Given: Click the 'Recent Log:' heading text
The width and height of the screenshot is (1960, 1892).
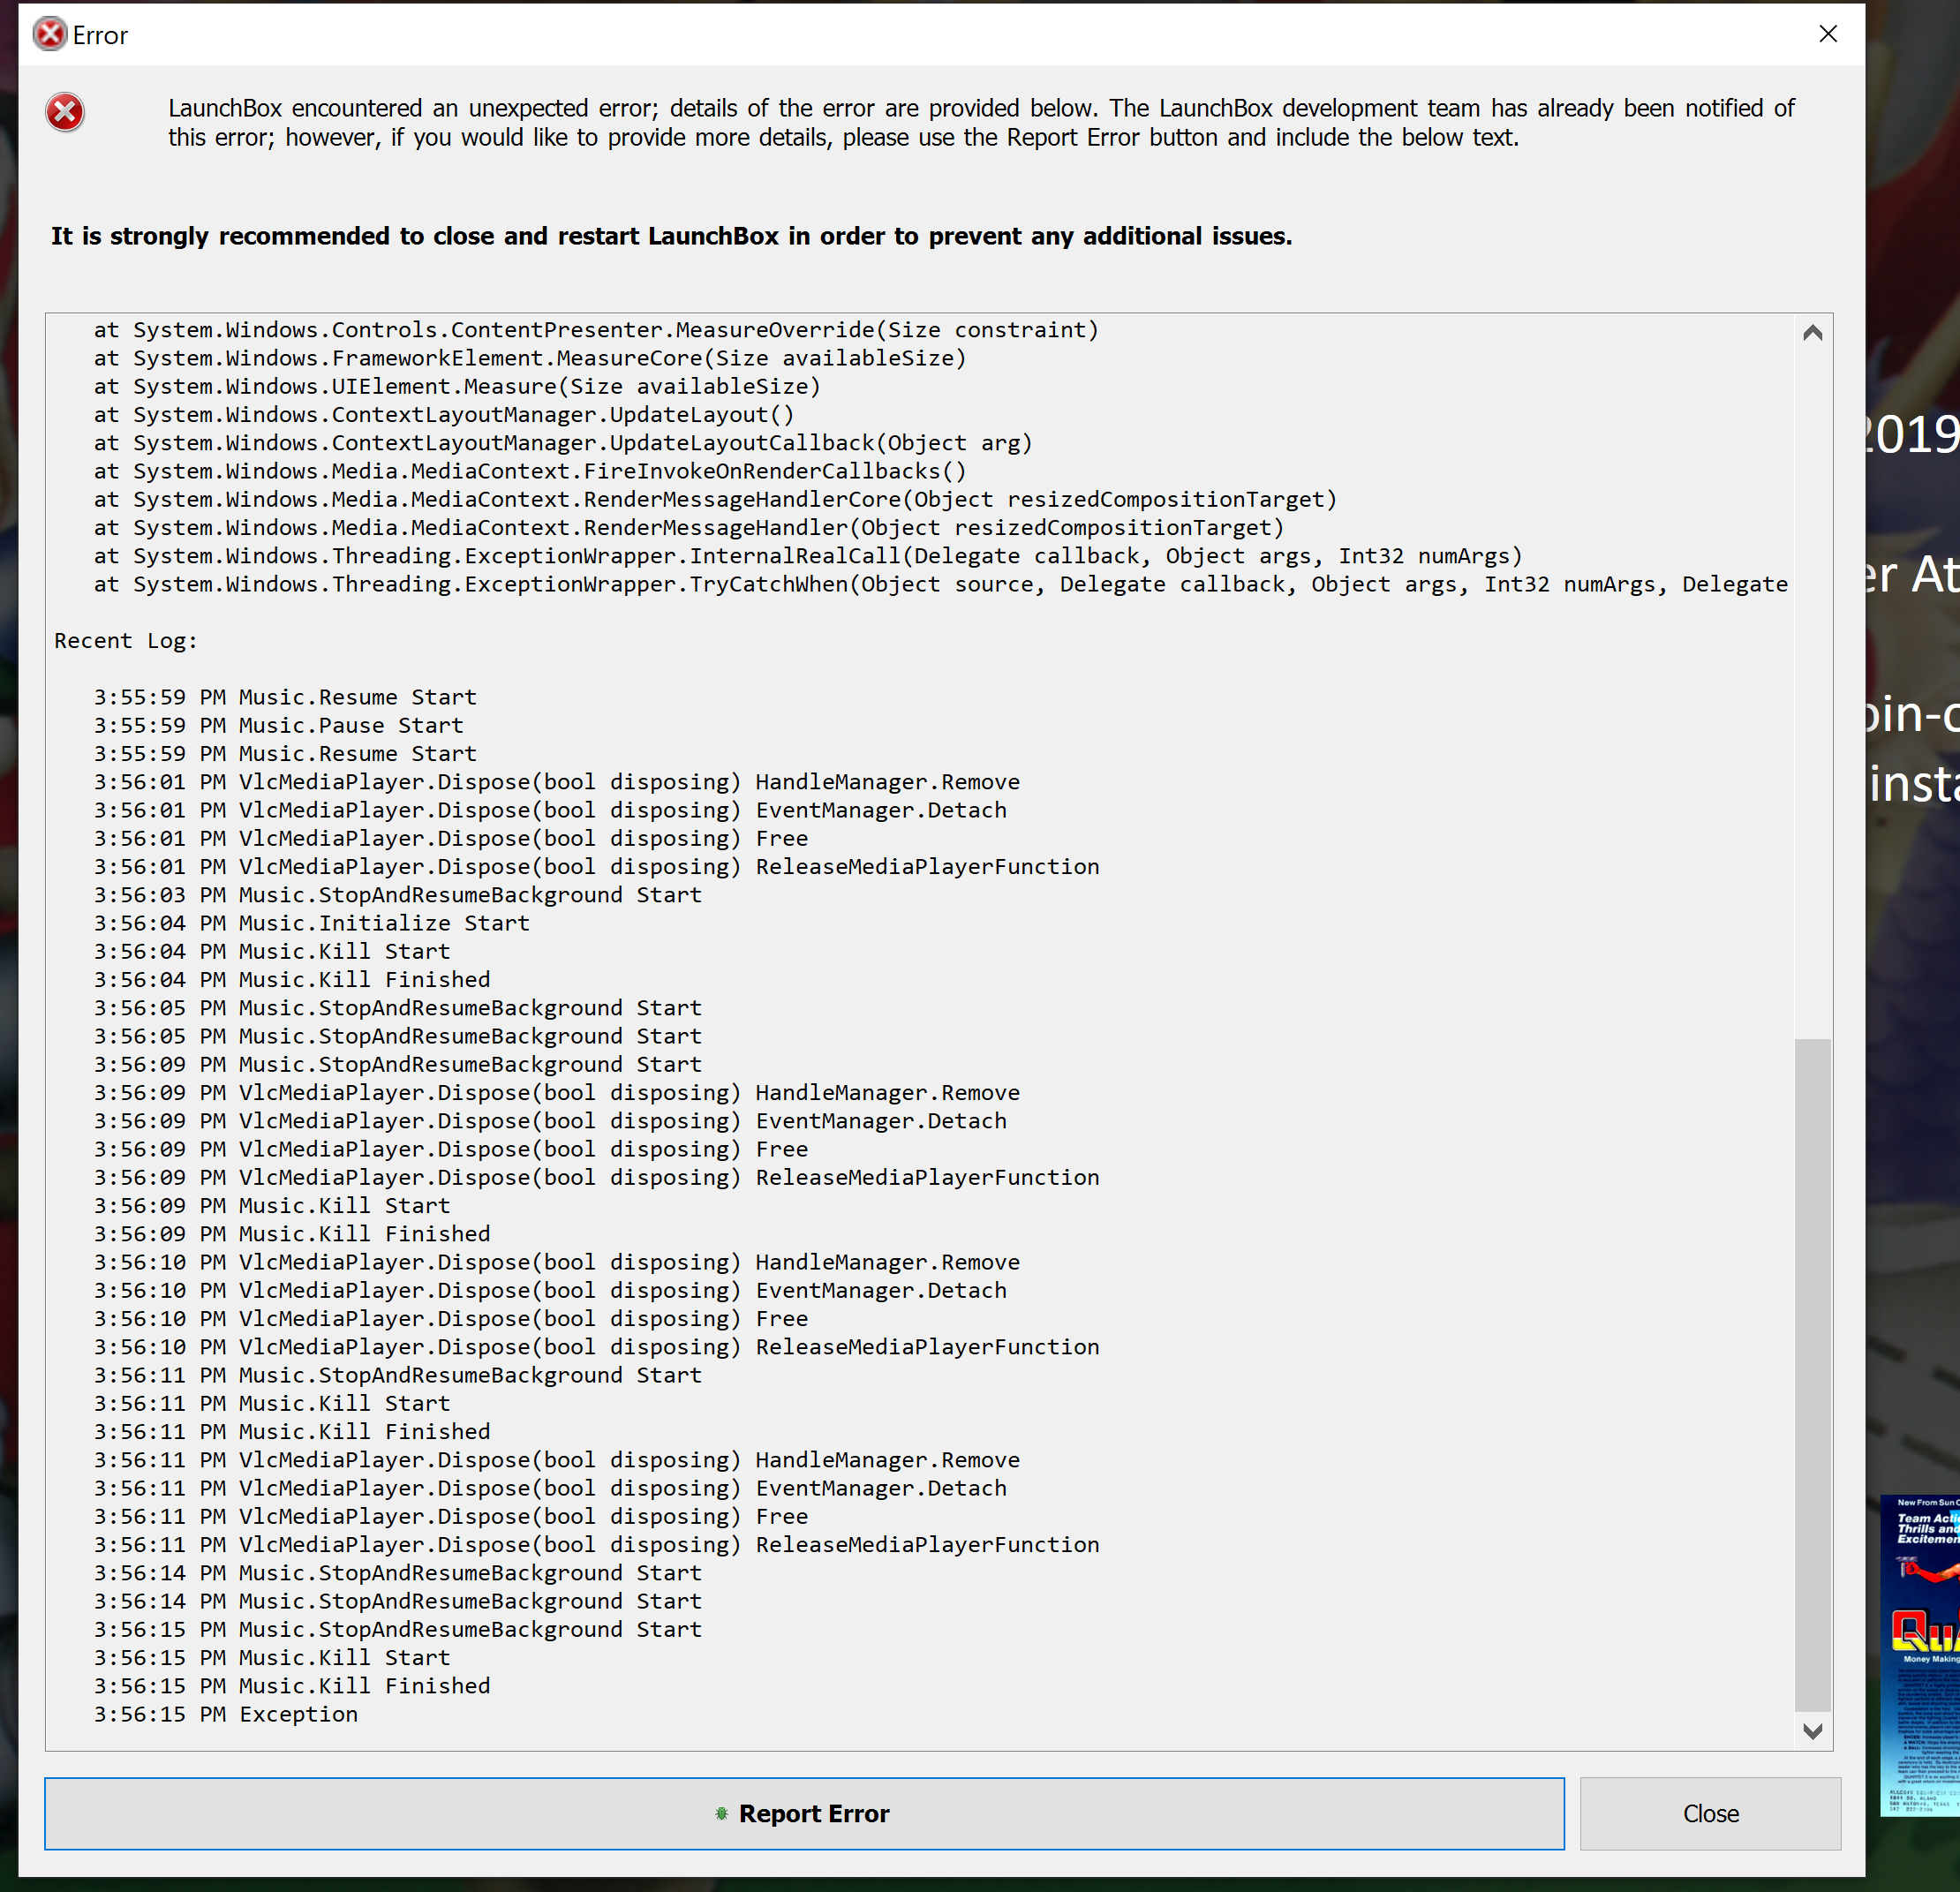Looking at the screenshot, I should point(126,640).
